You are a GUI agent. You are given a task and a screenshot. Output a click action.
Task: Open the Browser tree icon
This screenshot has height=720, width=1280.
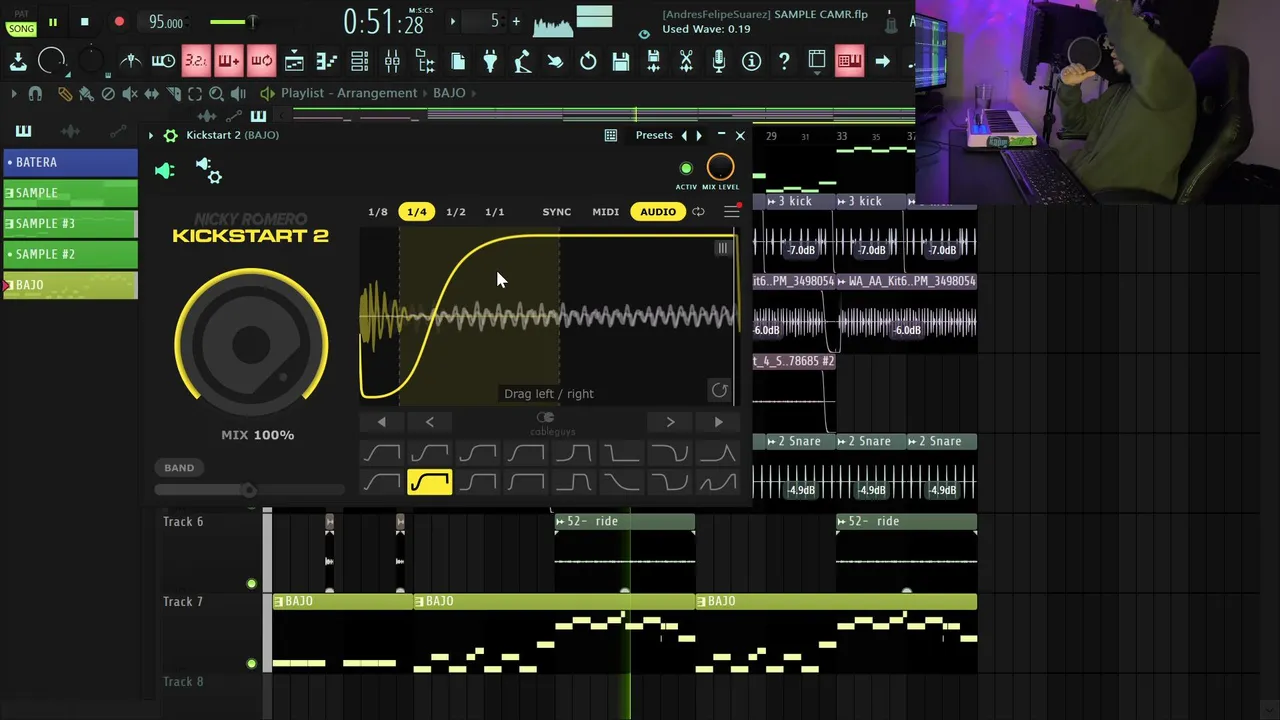[x=425, y=61]
